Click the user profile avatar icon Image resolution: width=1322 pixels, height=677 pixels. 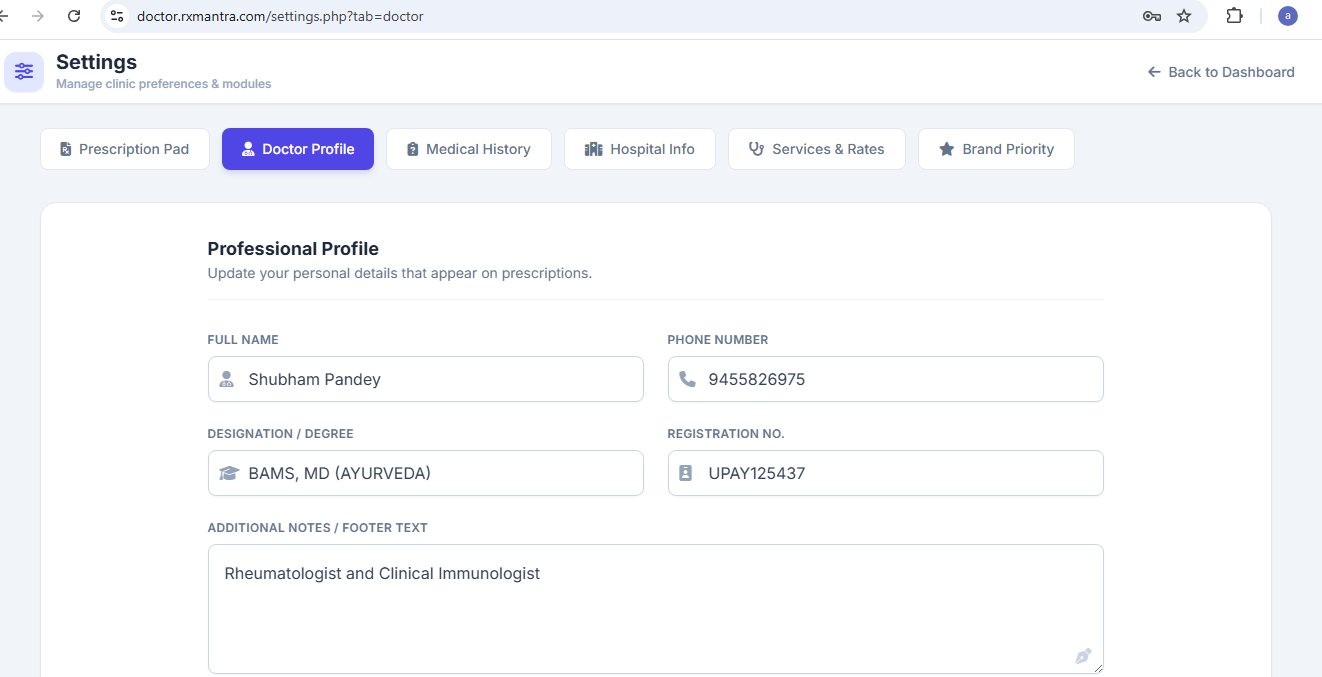1288,16
